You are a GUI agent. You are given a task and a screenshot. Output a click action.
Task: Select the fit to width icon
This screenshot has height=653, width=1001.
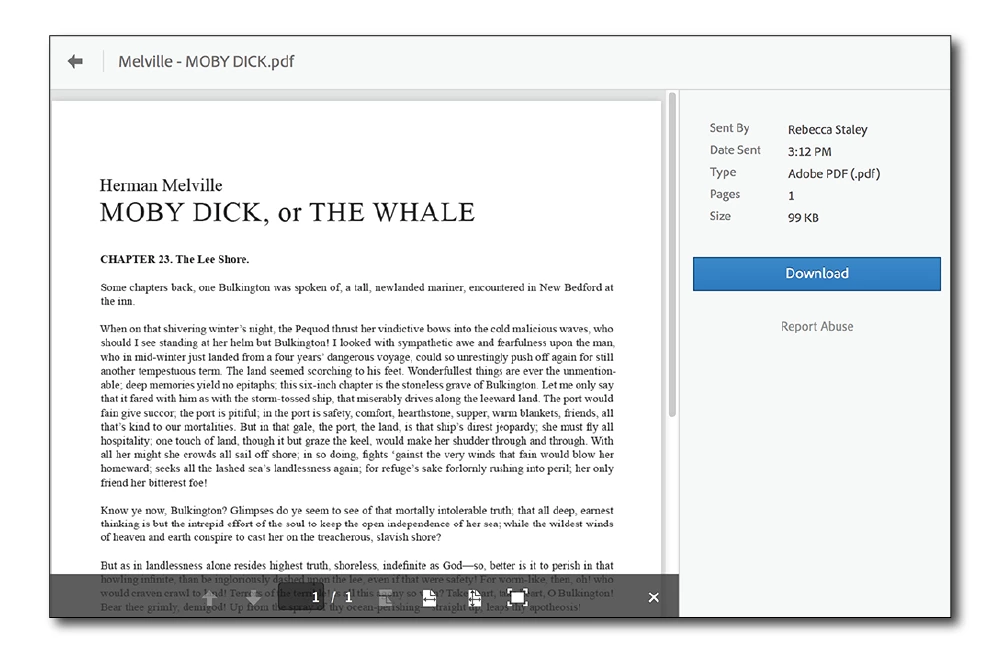430,598
